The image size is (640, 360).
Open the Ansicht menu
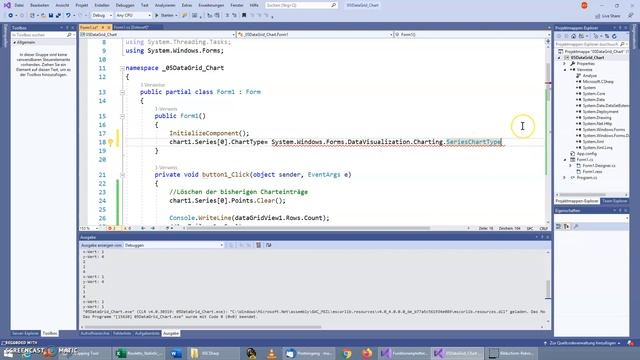coord(62,5)
